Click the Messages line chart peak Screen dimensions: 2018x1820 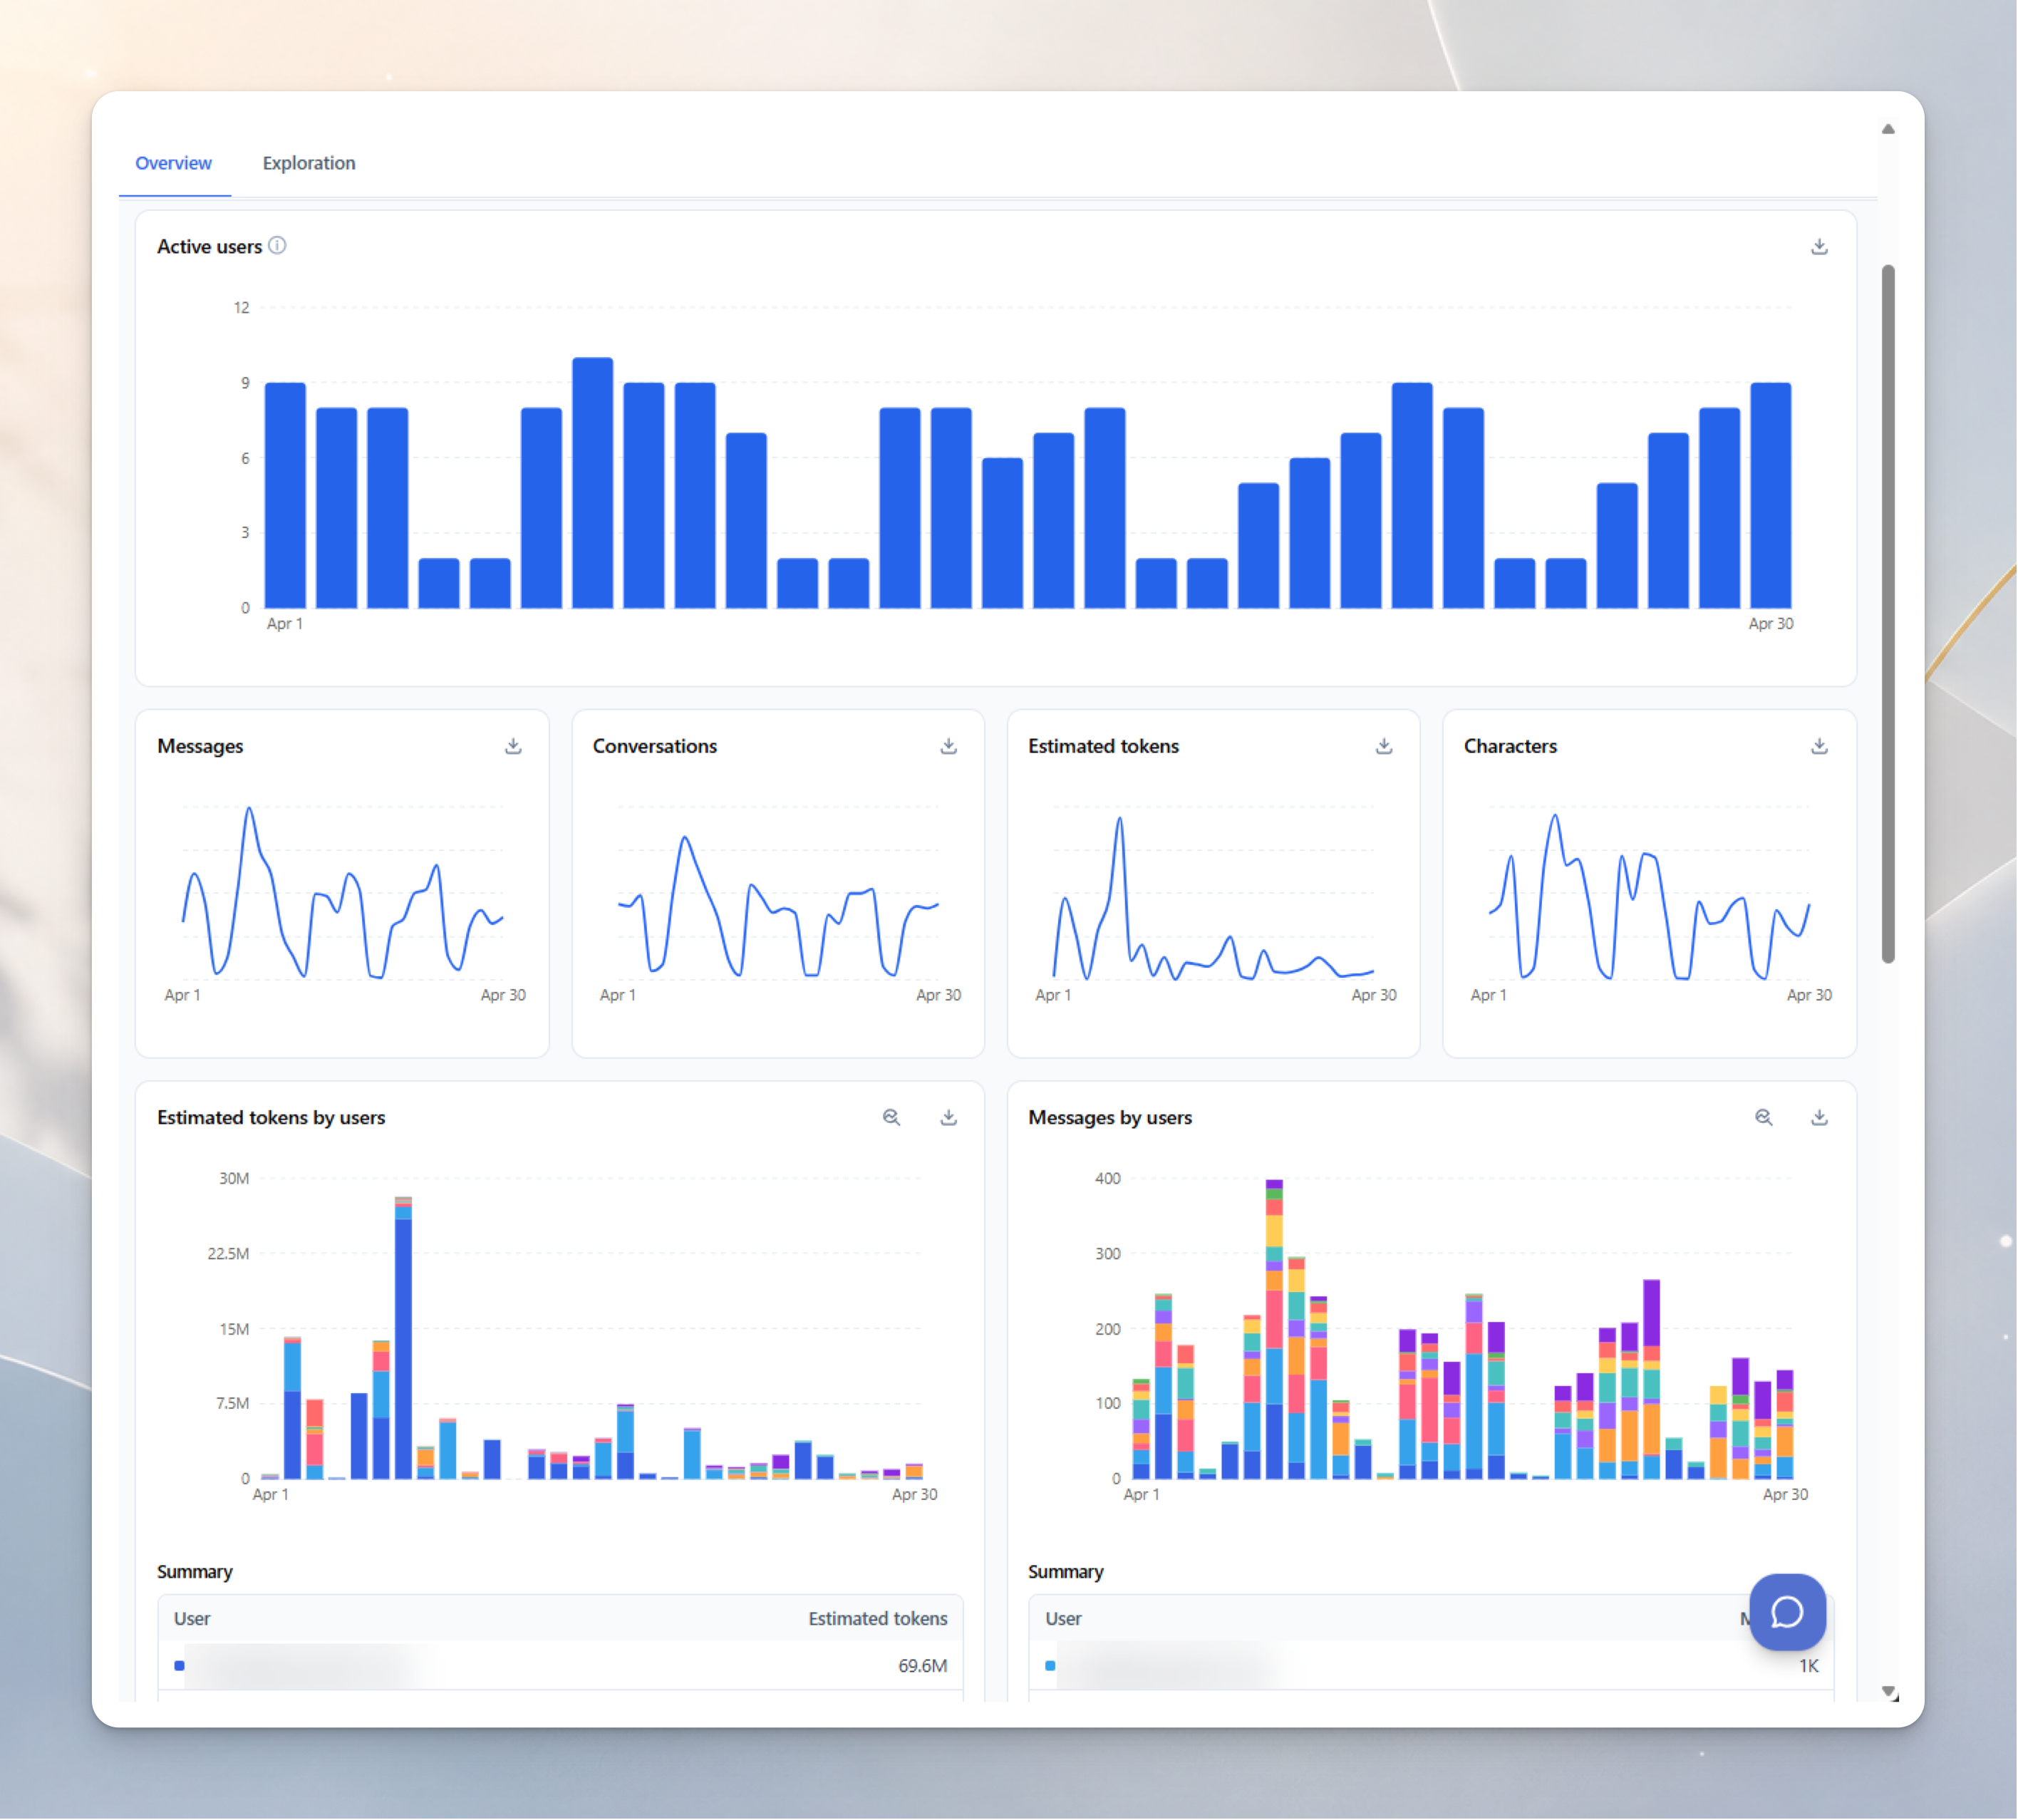(249, 808)
